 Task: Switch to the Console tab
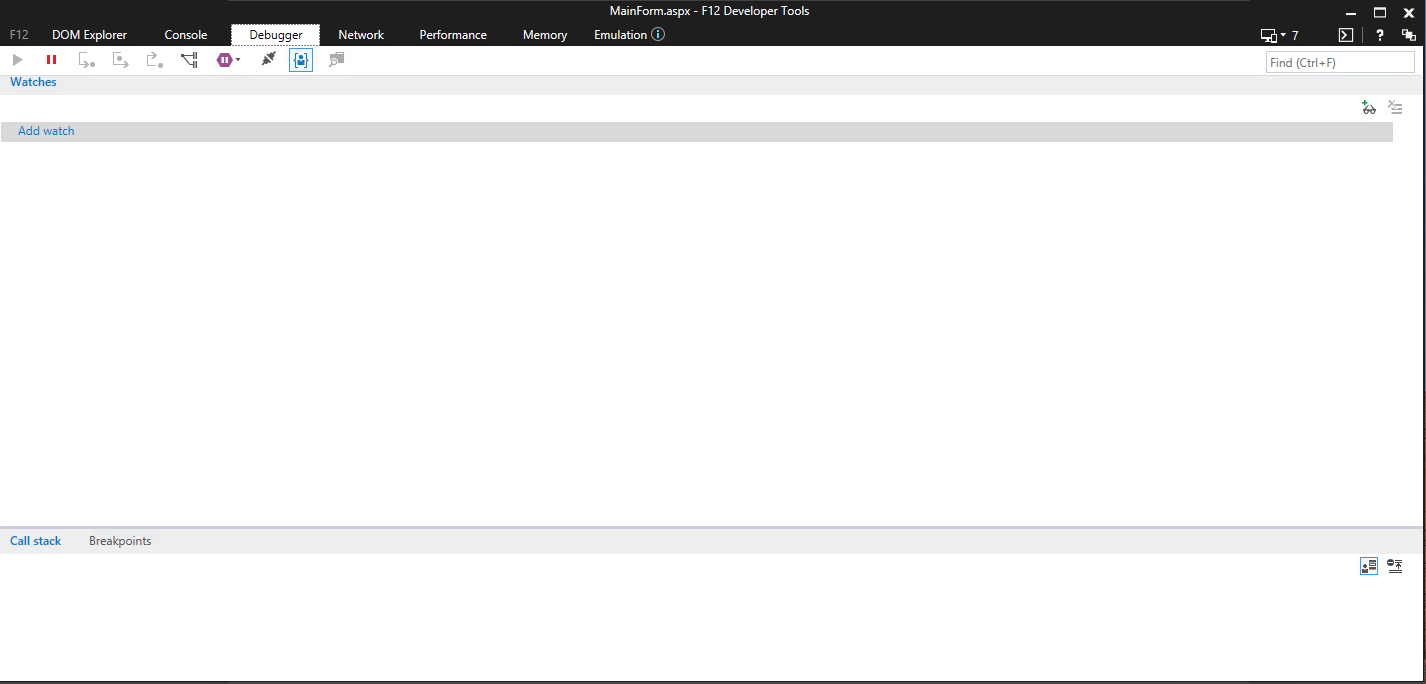point(186,35)
